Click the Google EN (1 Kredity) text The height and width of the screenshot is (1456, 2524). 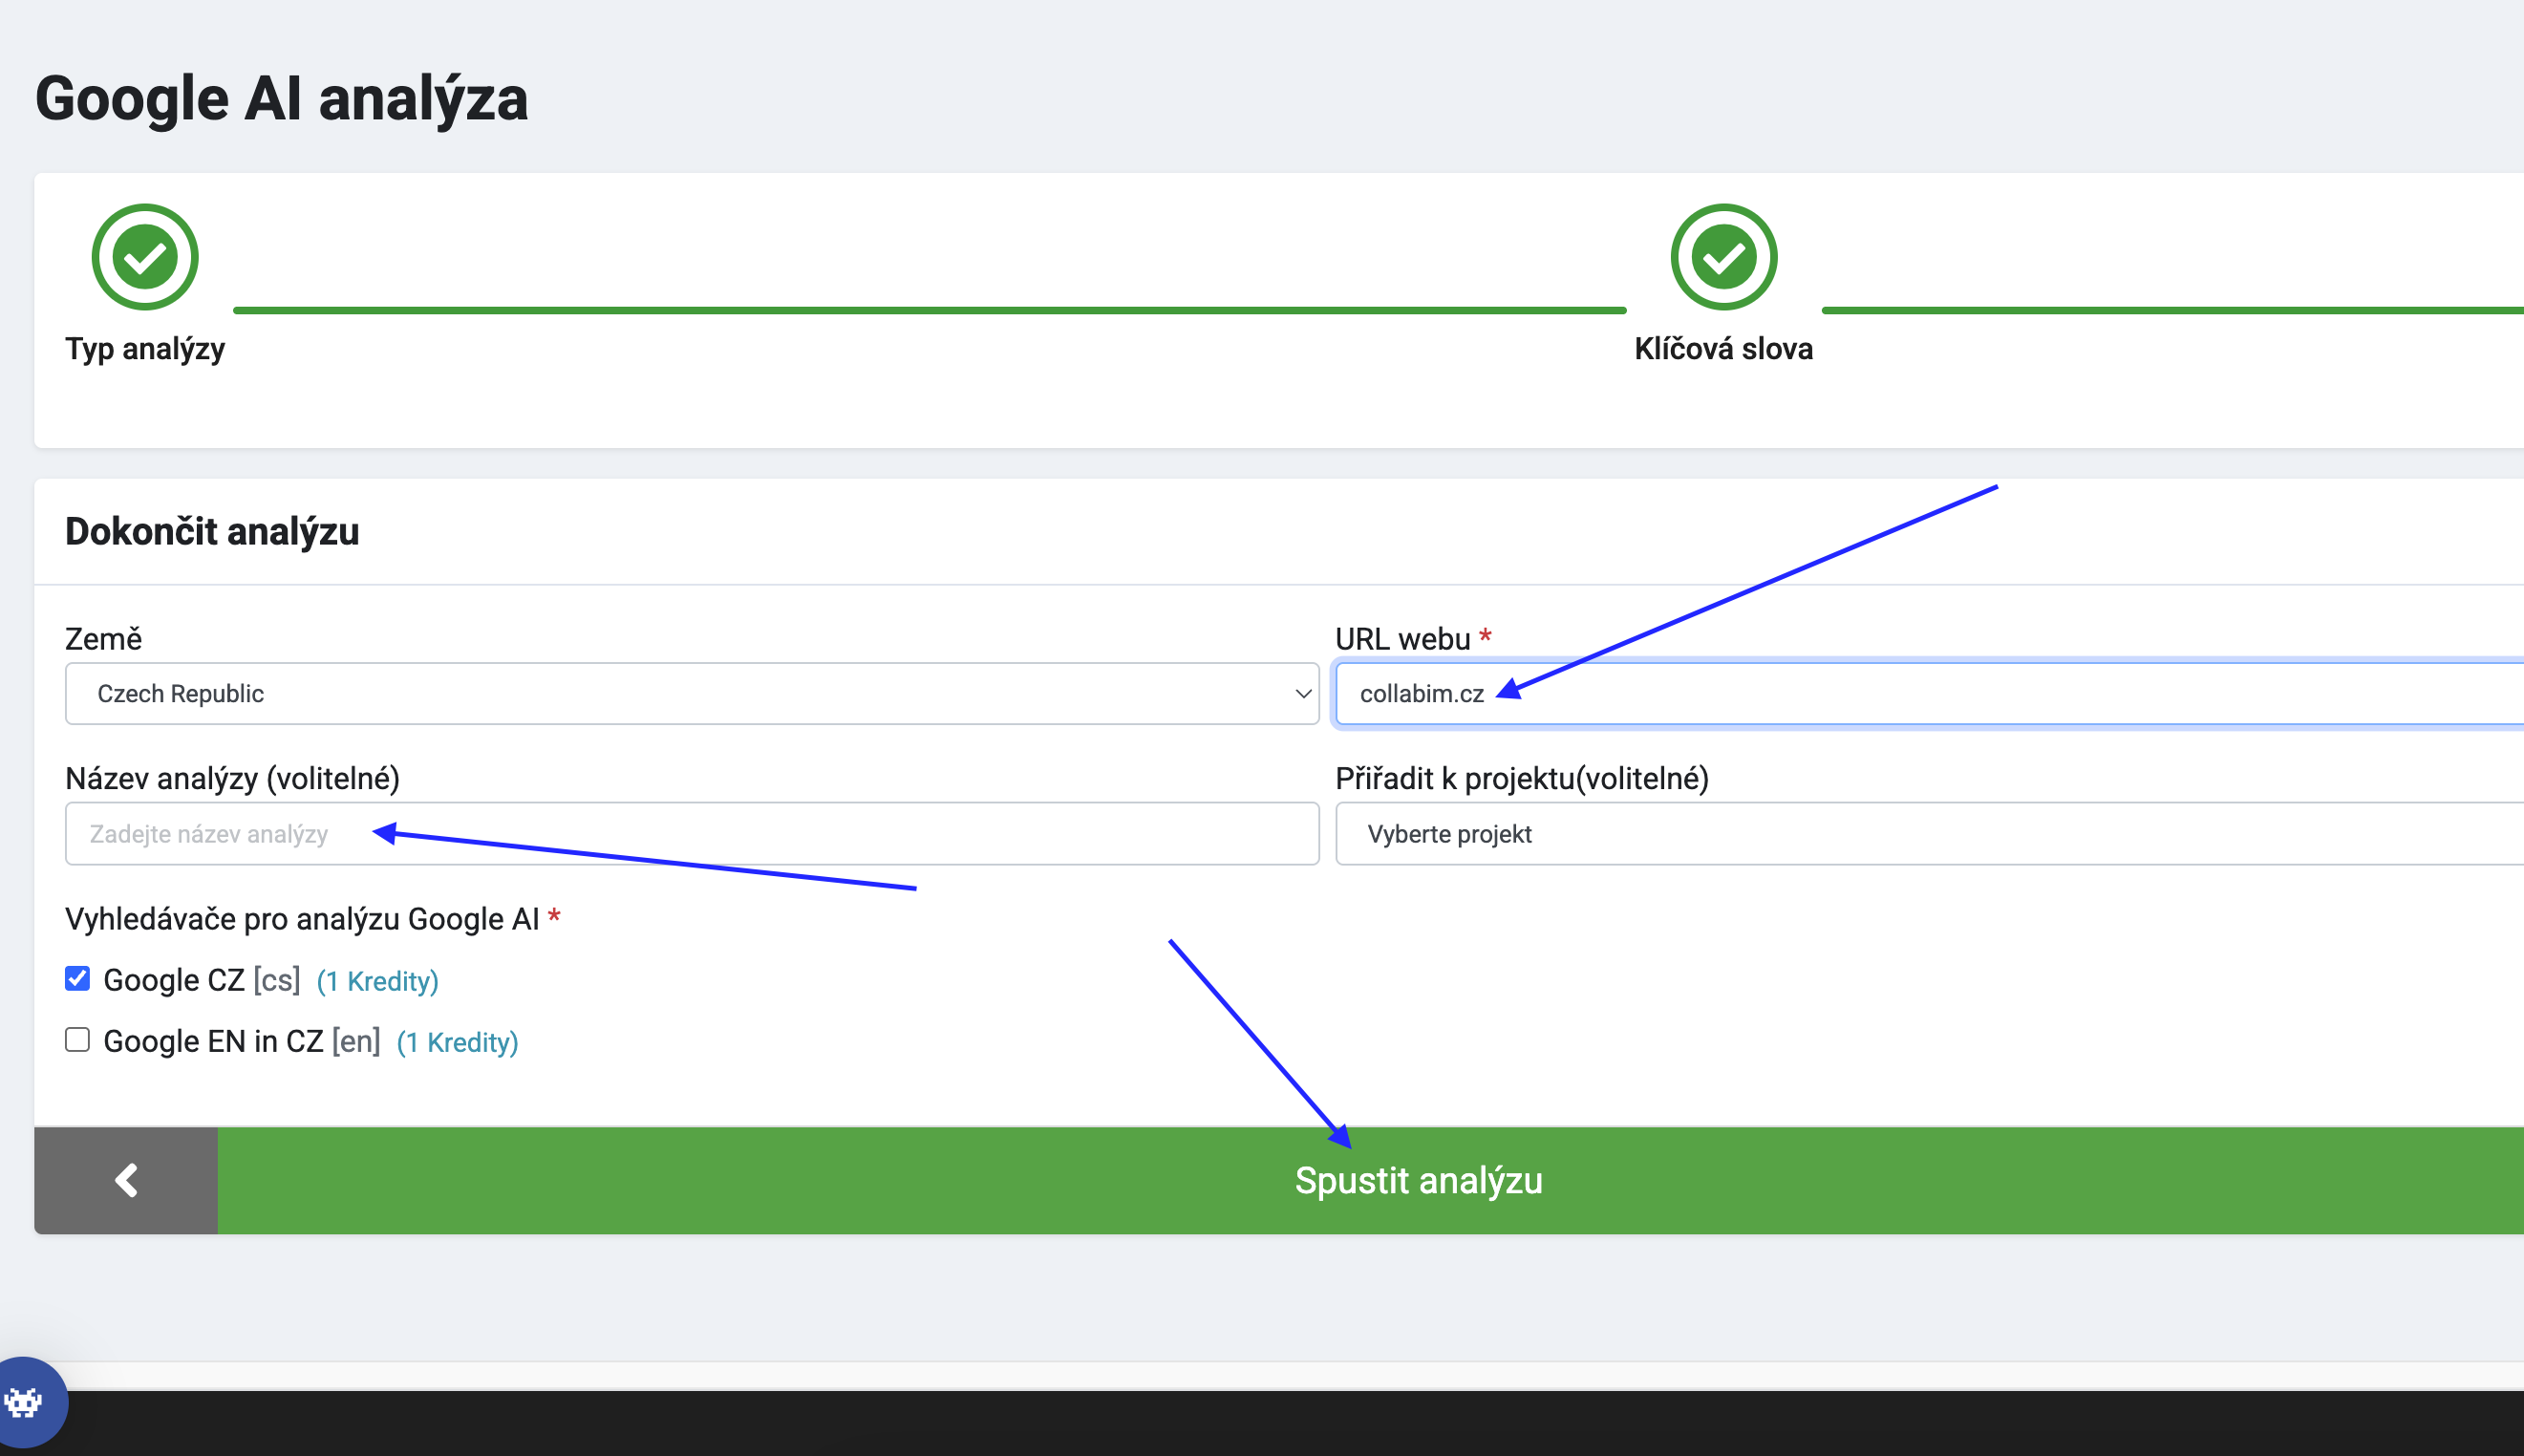(x=457, y=1043)
